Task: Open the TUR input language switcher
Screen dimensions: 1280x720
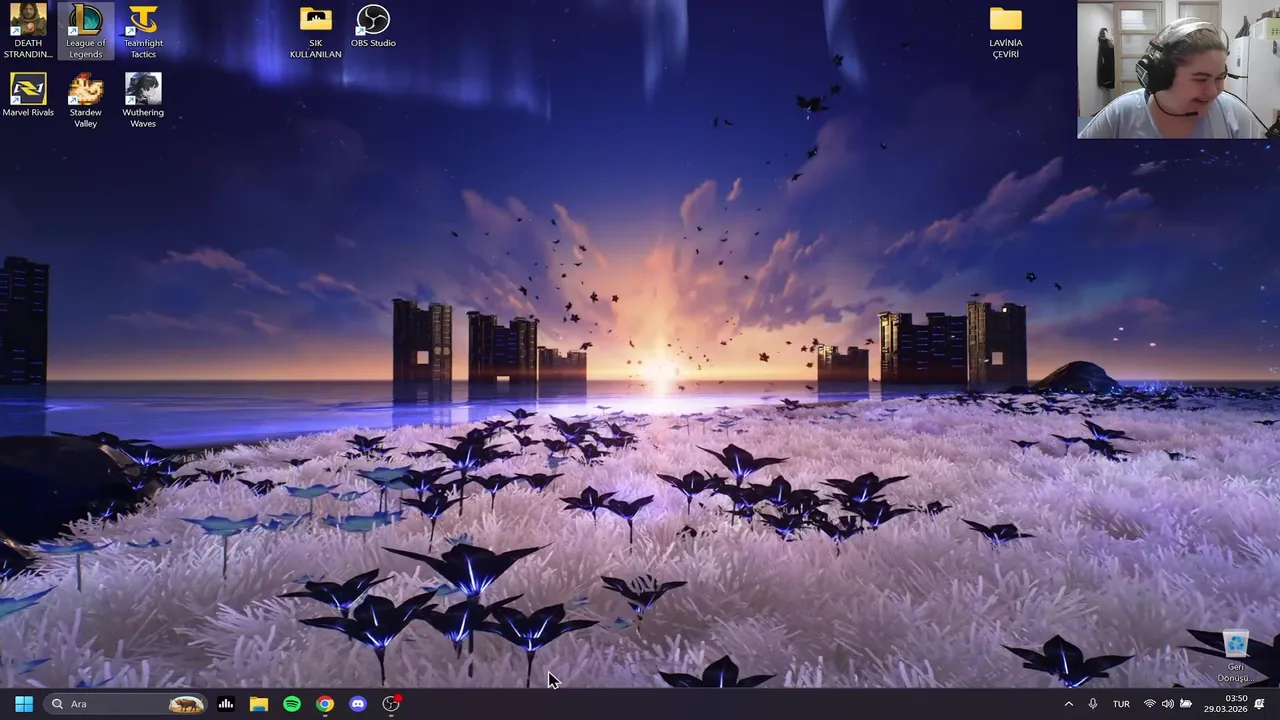Action: coord(1121,704)
